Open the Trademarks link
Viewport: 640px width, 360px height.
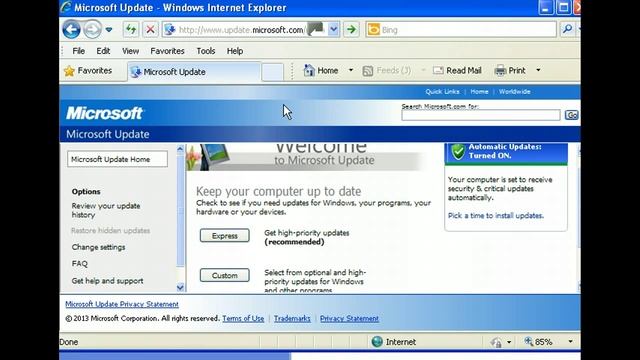pyautogui.click(x=292, y=318)
